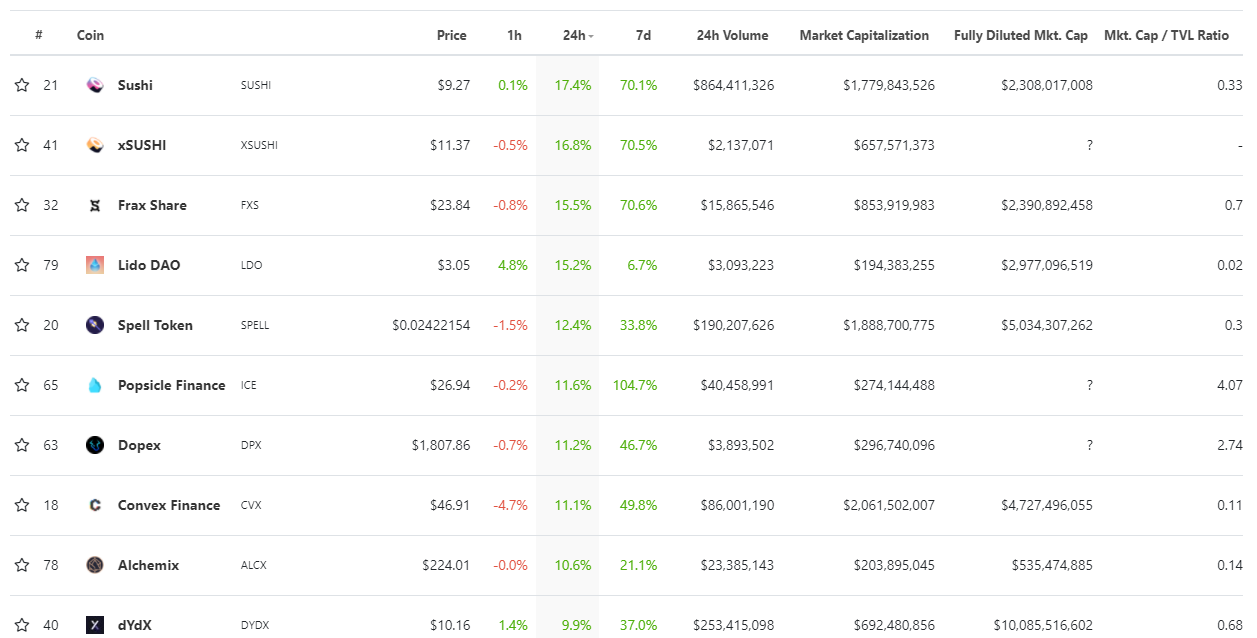
Task: Click the Dopex coin logo icon
Action: pyautogui.click(x=95, y=445)
